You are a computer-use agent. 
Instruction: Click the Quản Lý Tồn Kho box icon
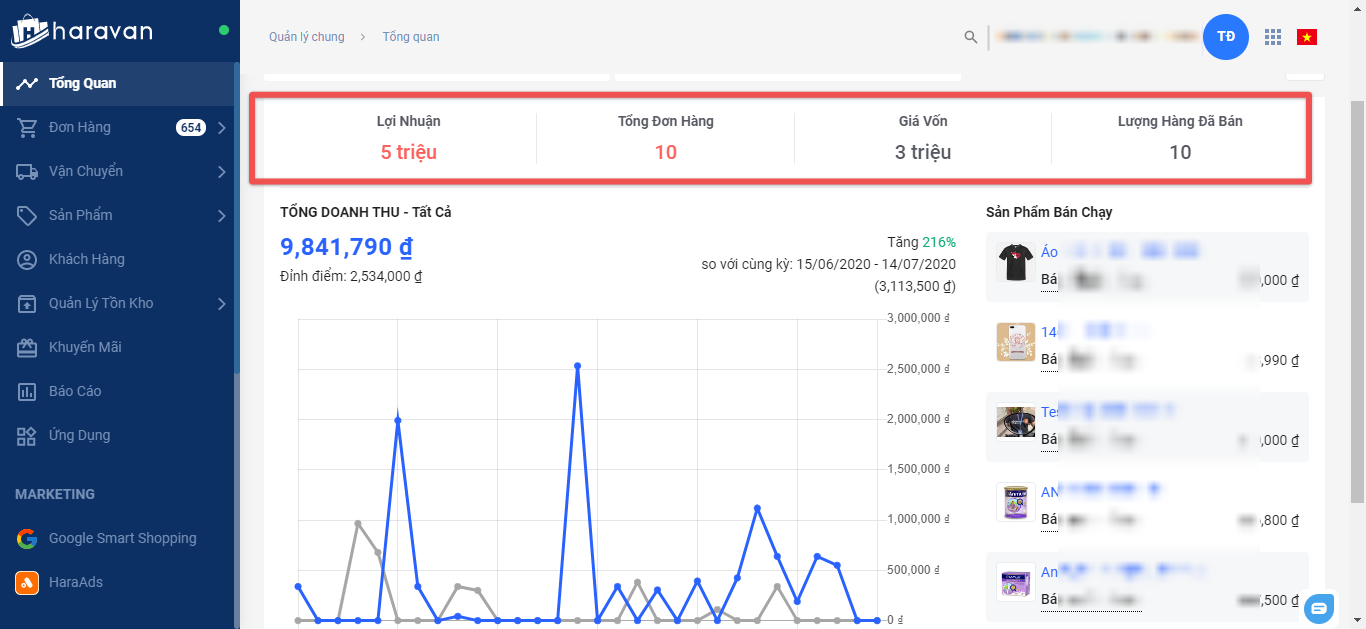pos(27,304)
